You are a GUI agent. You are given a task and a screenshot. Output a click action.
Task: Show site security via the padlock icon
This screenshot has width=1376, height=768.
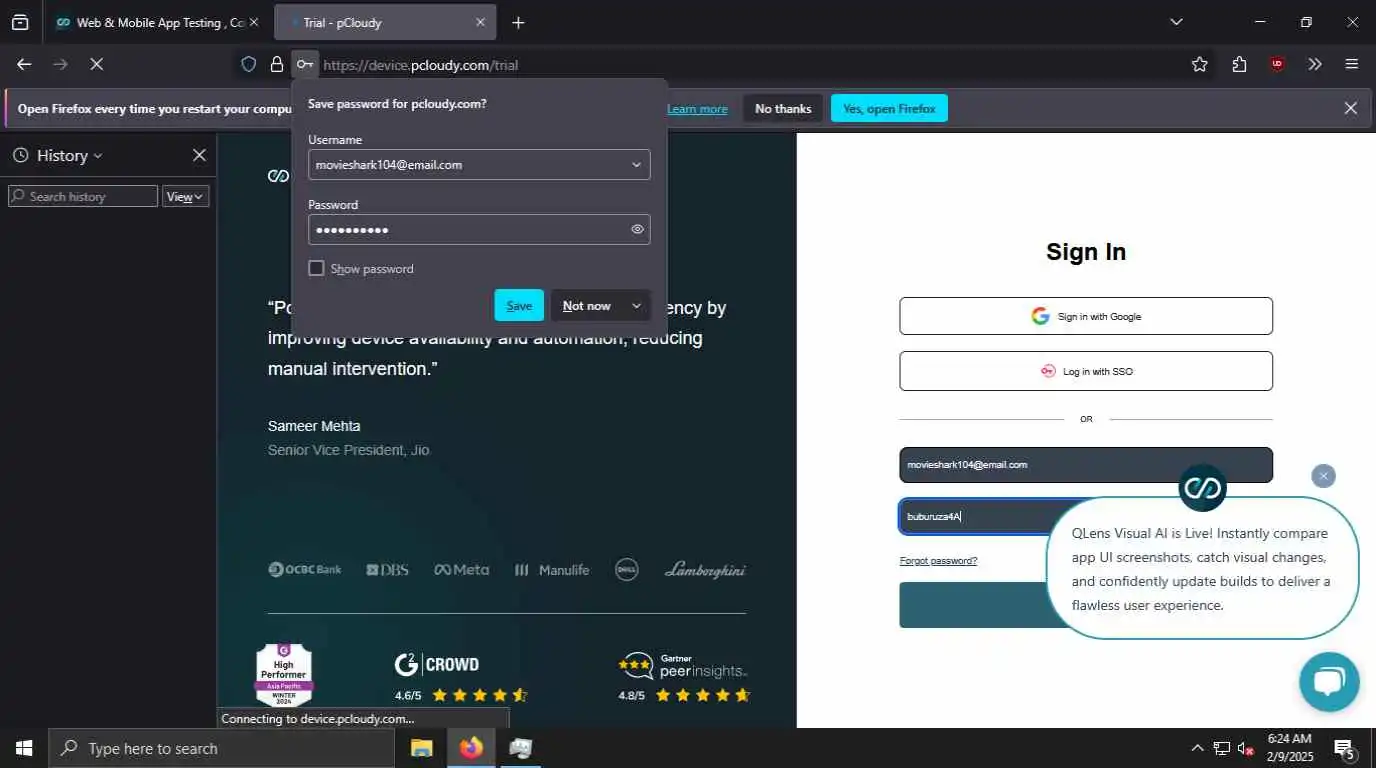[x=277, y=64]
